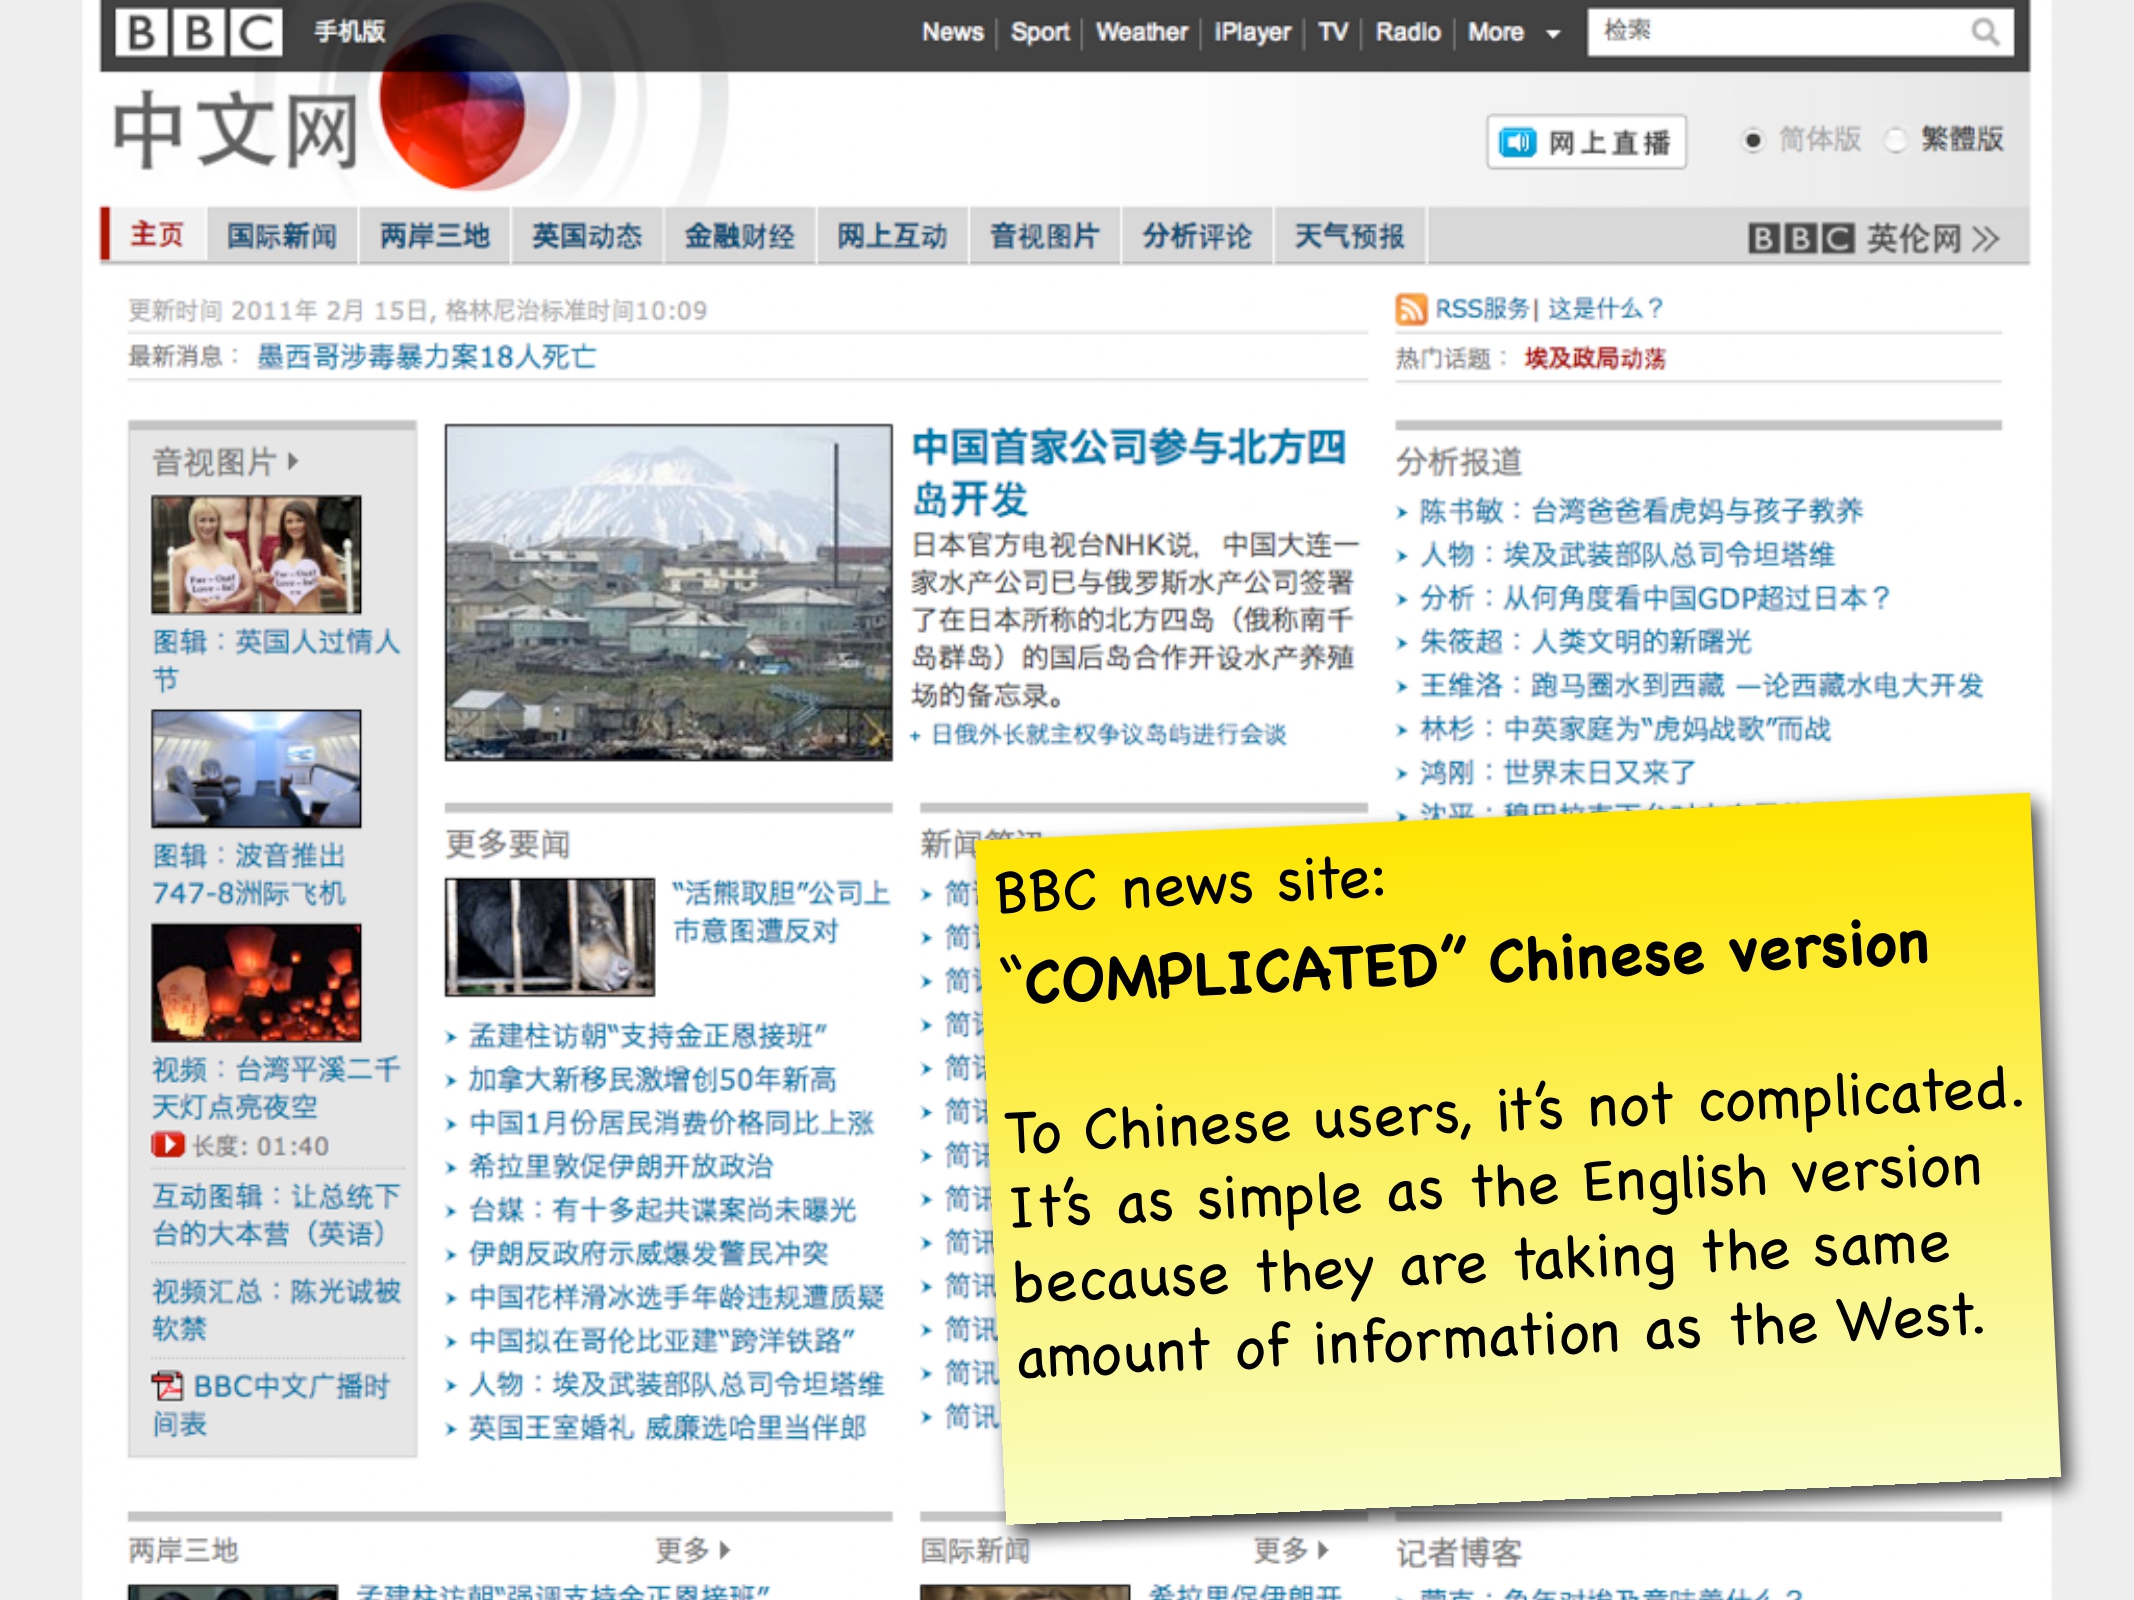Click Weather in top navigation
The width and height of the screenshot is (2134, 1600).
(1141, 32)
